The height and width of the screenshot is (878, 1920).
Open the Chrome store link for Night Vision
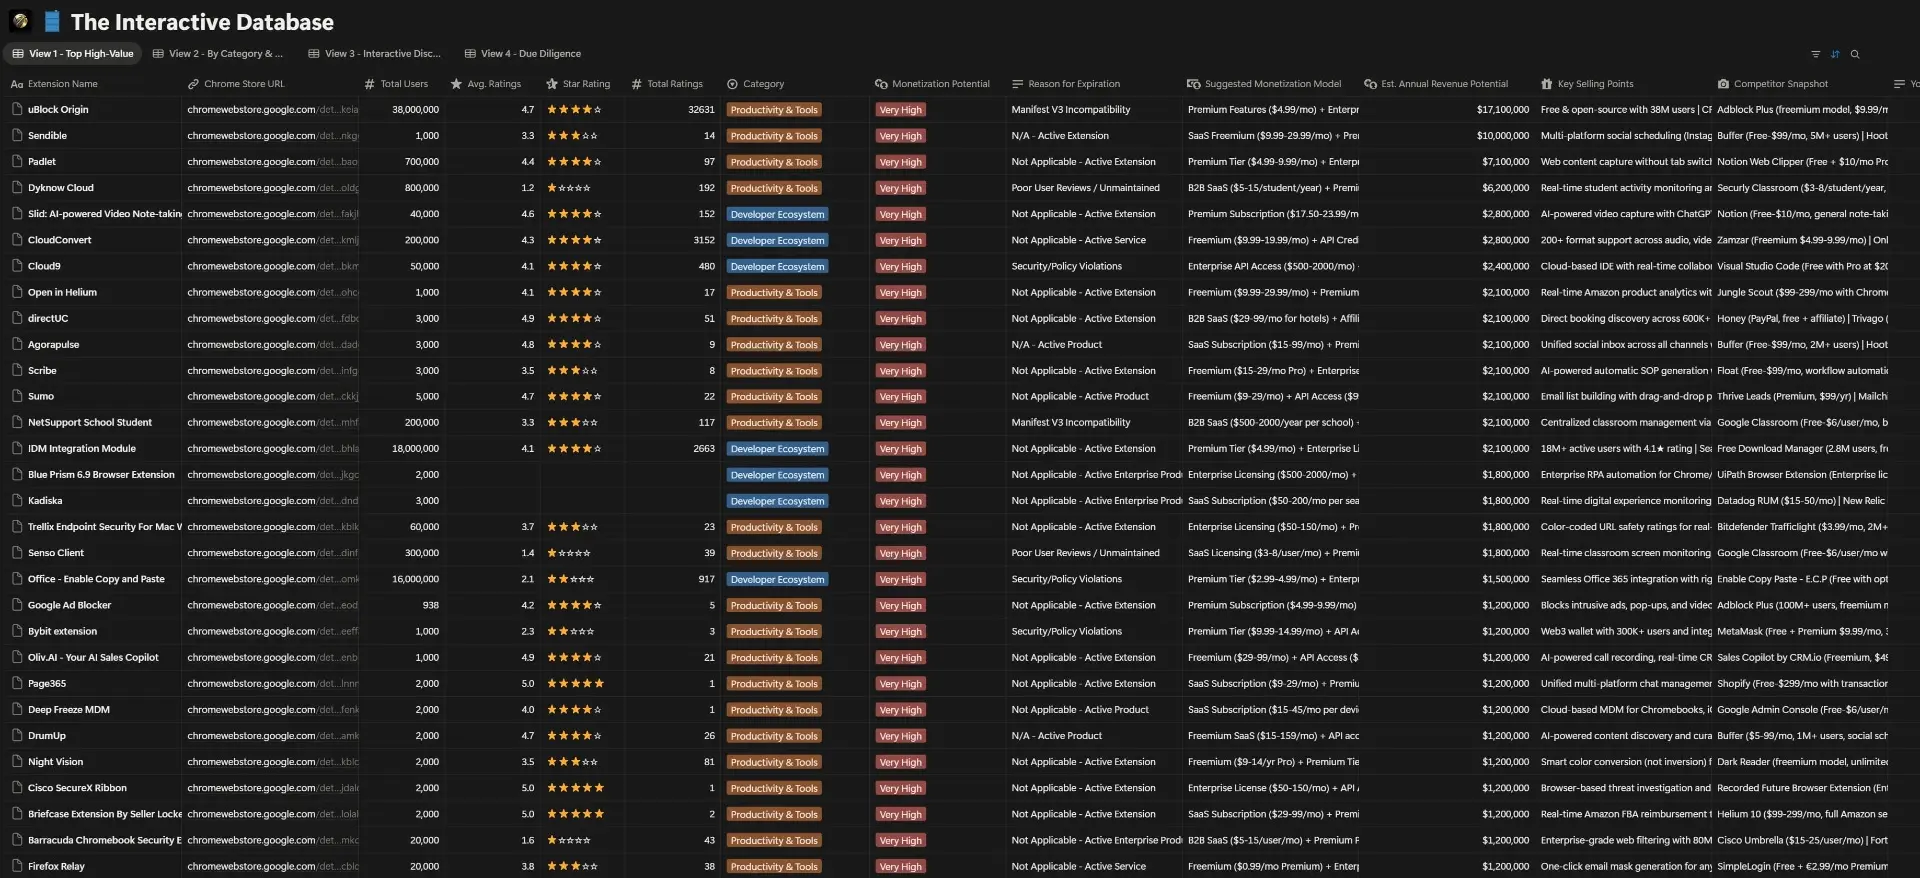272,761
